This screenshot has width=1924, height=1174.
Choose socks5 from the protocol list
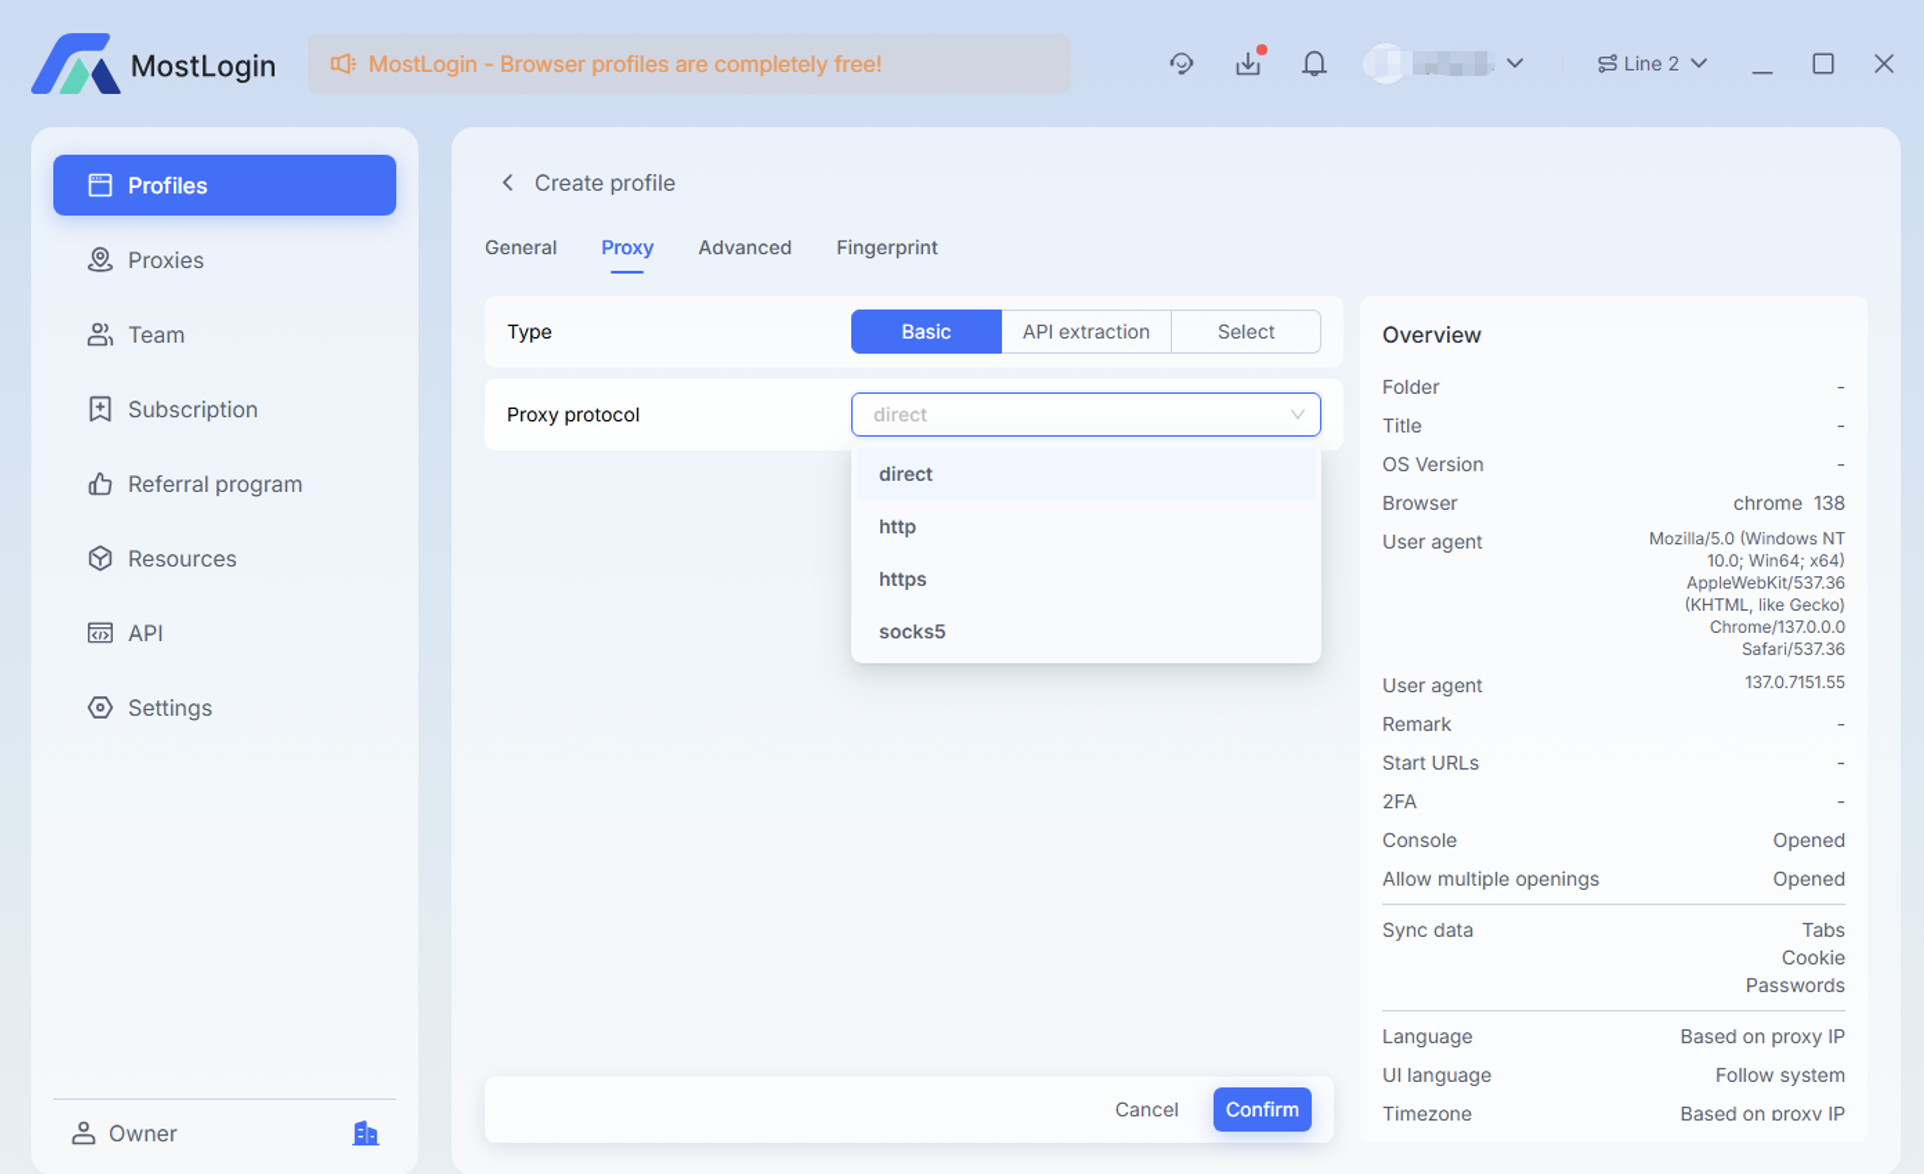[912, 631]
